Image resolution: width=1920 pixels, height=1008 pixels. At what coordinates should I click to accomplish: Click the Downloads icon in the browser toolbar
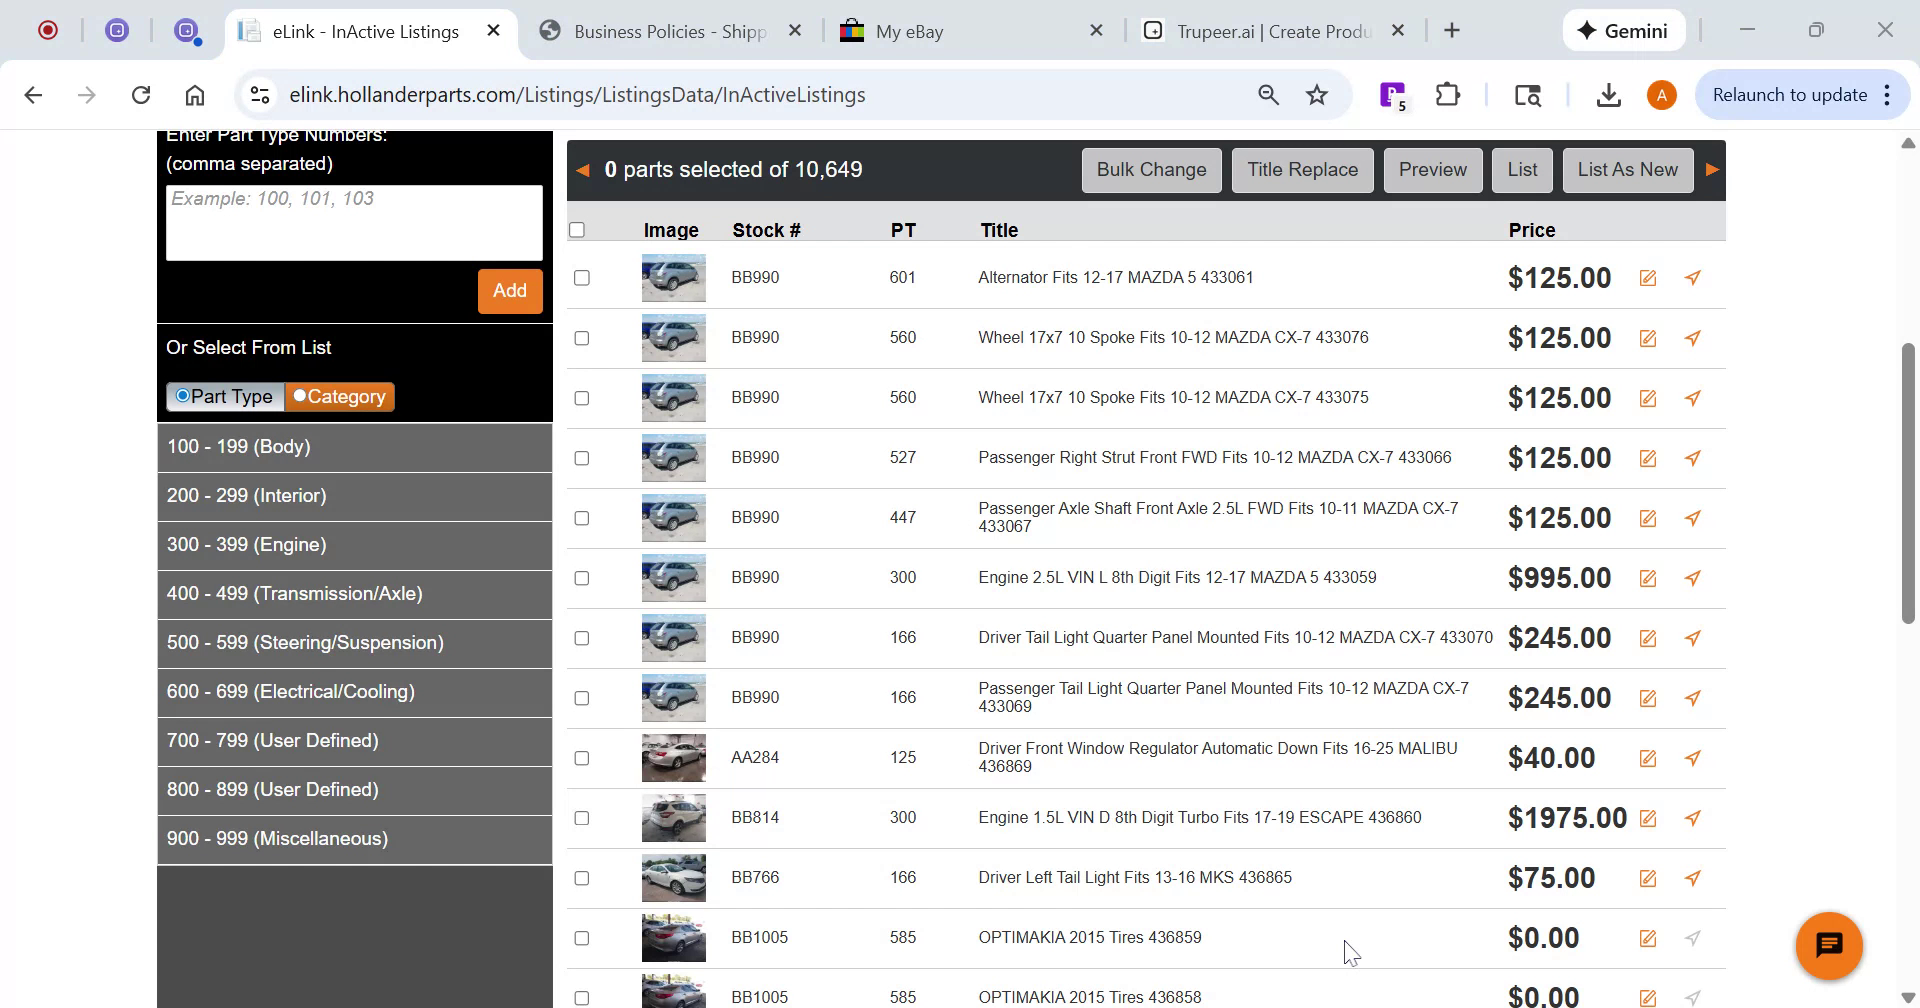tap(1607, 94)
